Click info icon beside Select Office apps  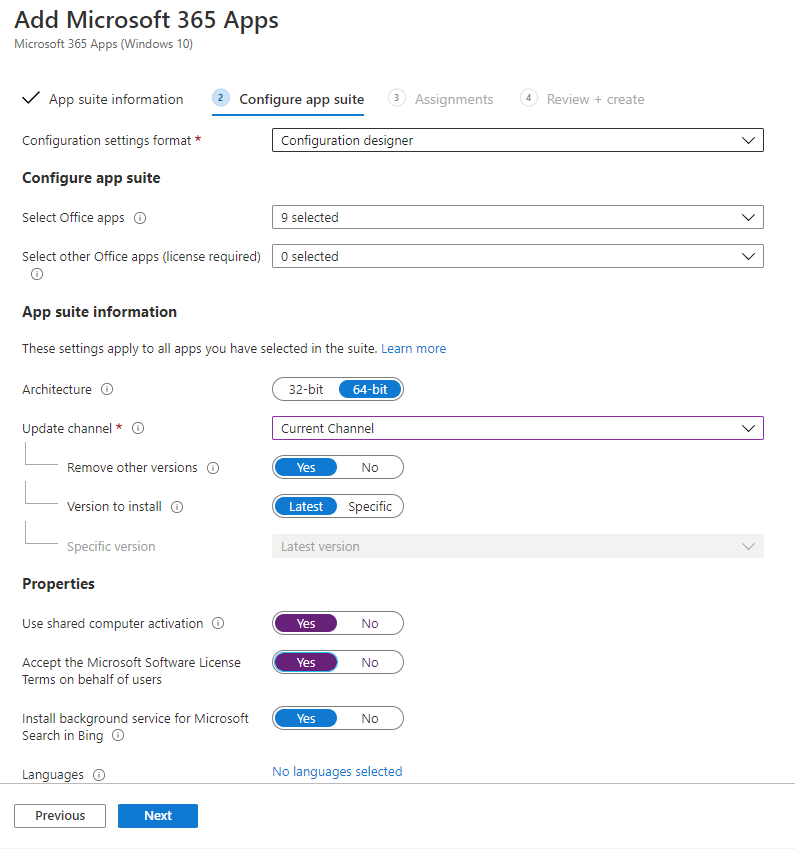140,218
